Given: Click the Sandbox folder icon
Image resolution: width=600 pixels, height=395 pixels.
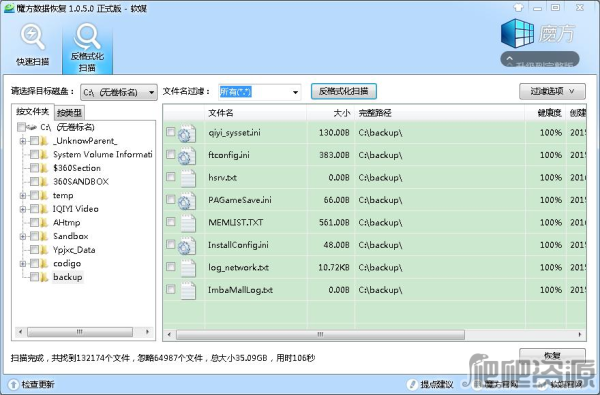Looking at the screenshot, I should 44,236.
